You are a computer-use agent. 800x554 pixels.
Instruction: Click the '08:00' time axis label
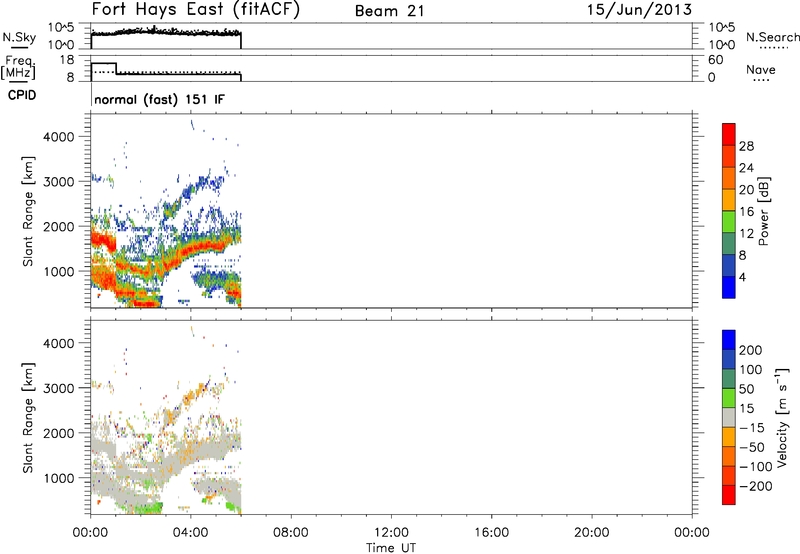291,533
